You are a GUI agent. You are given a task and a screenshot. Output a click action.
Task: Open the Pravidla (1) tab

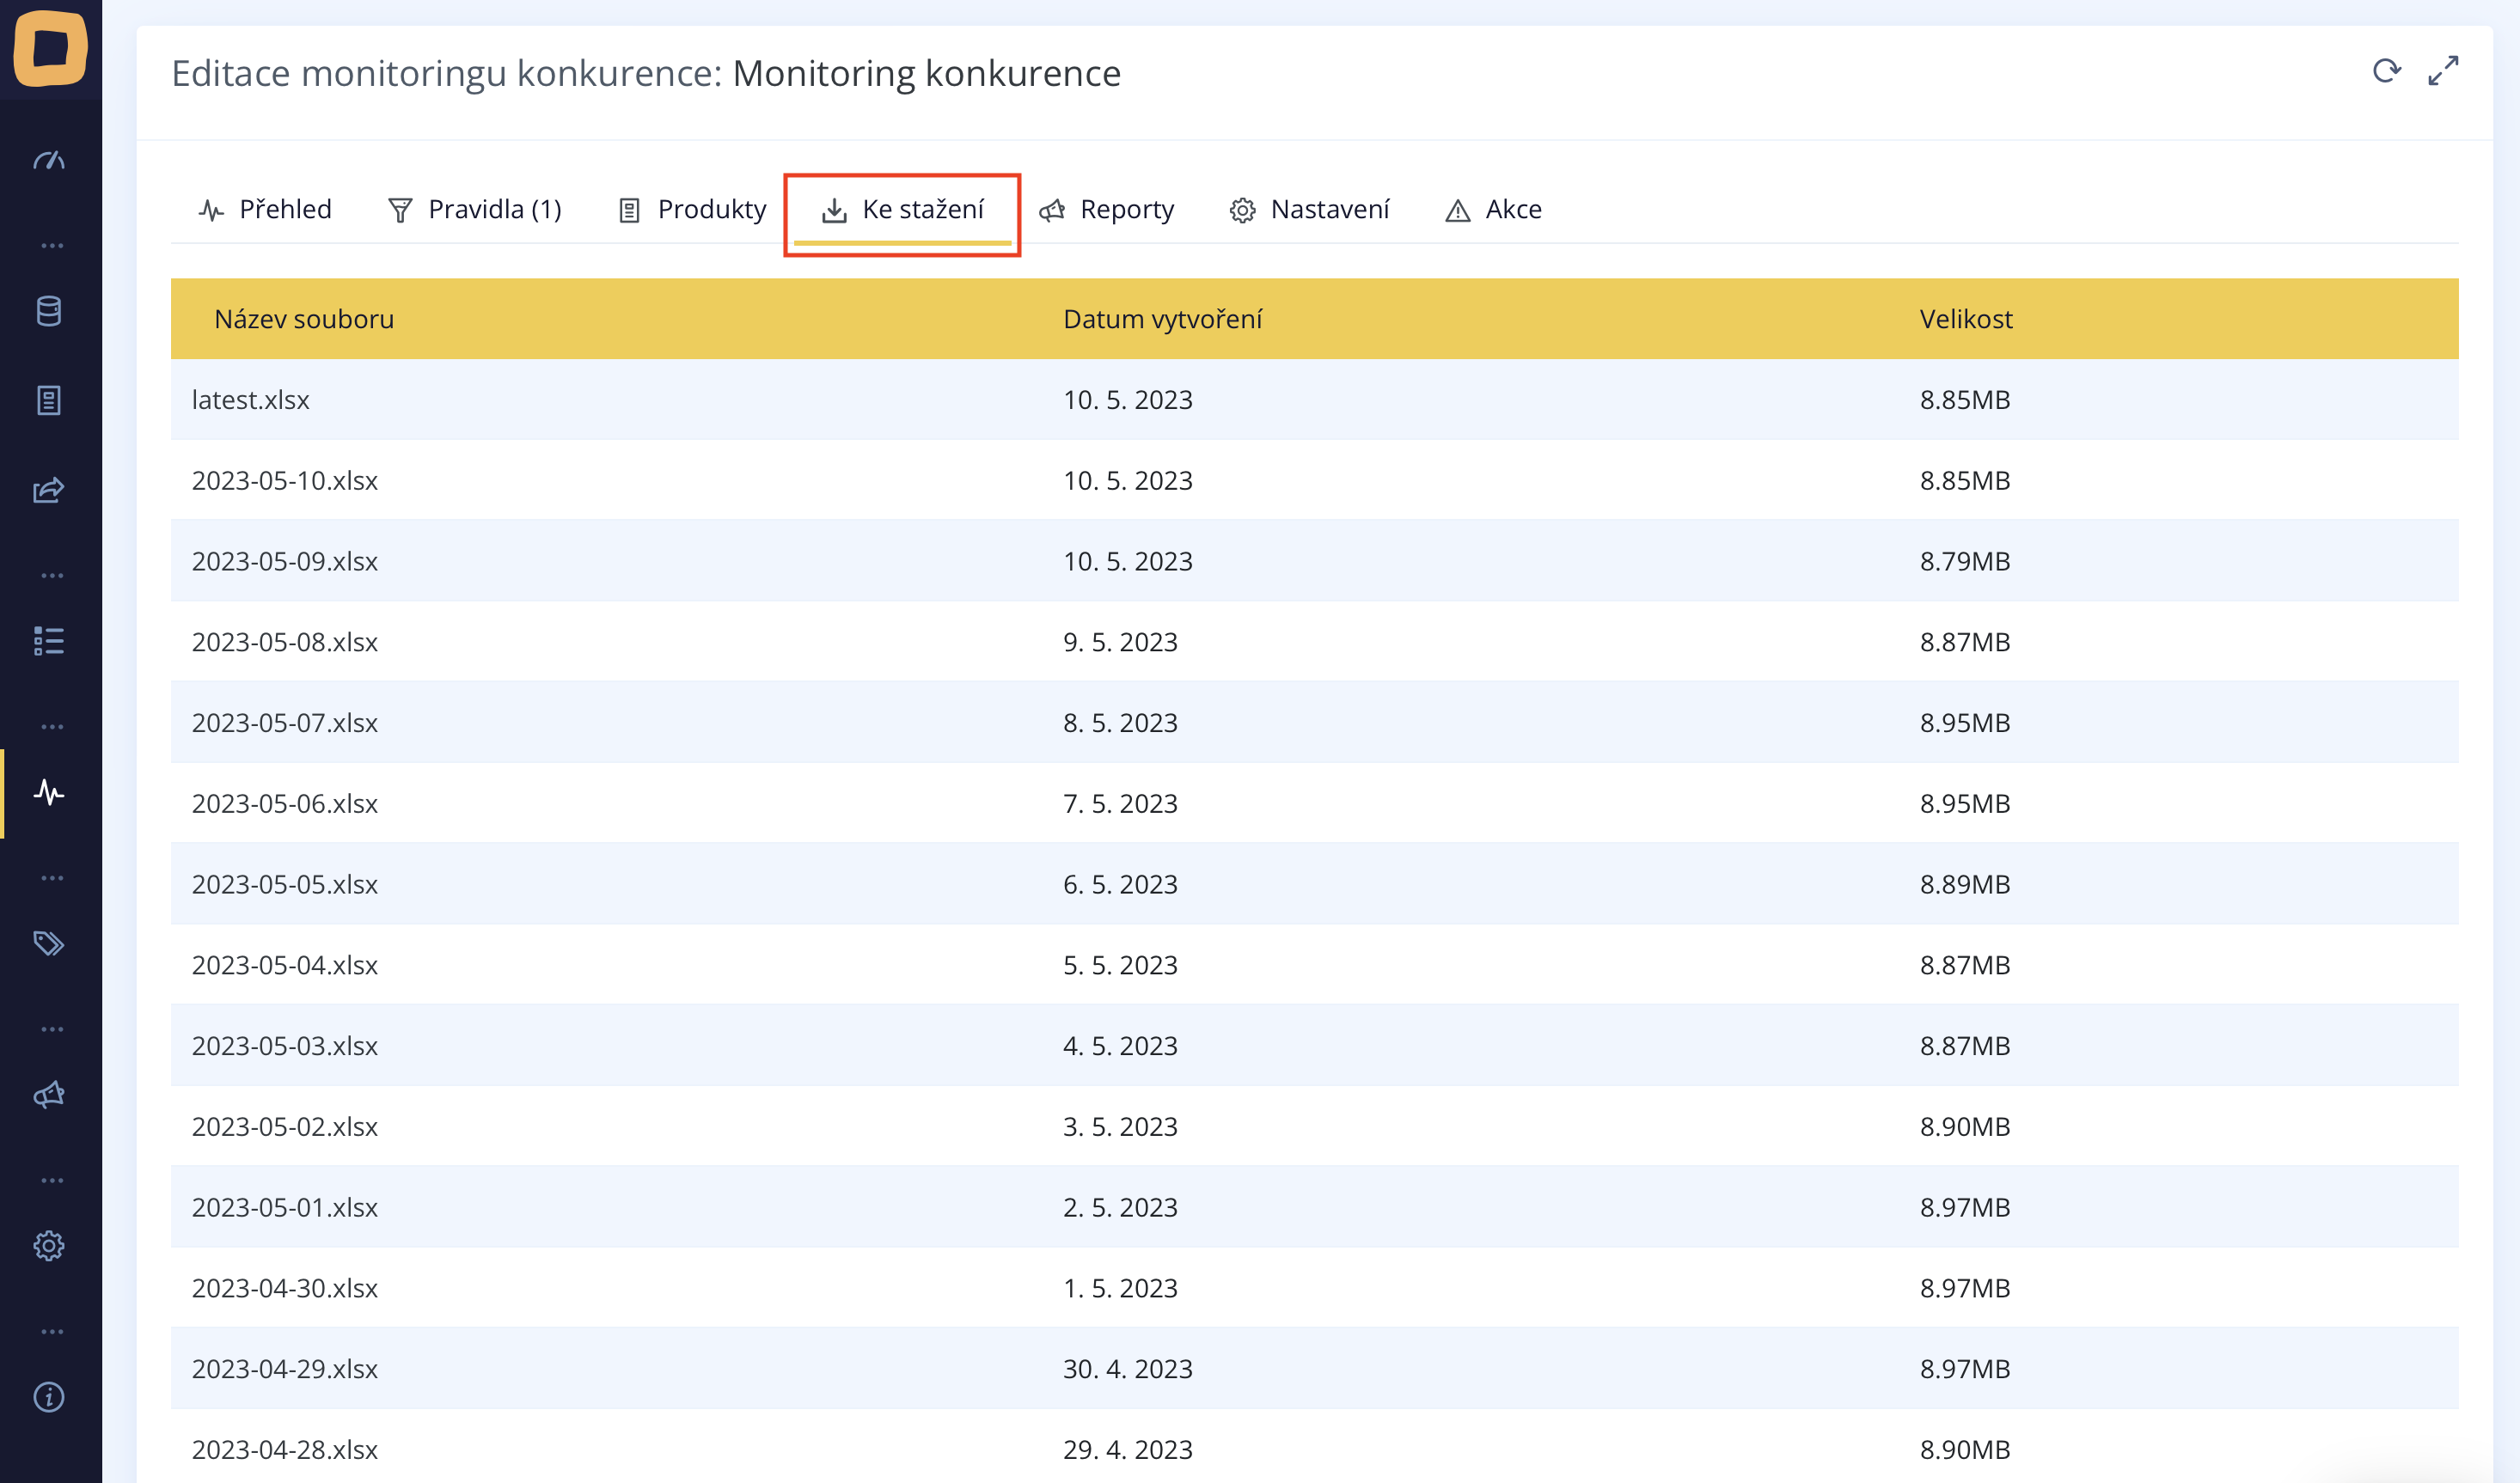point(475,209)
